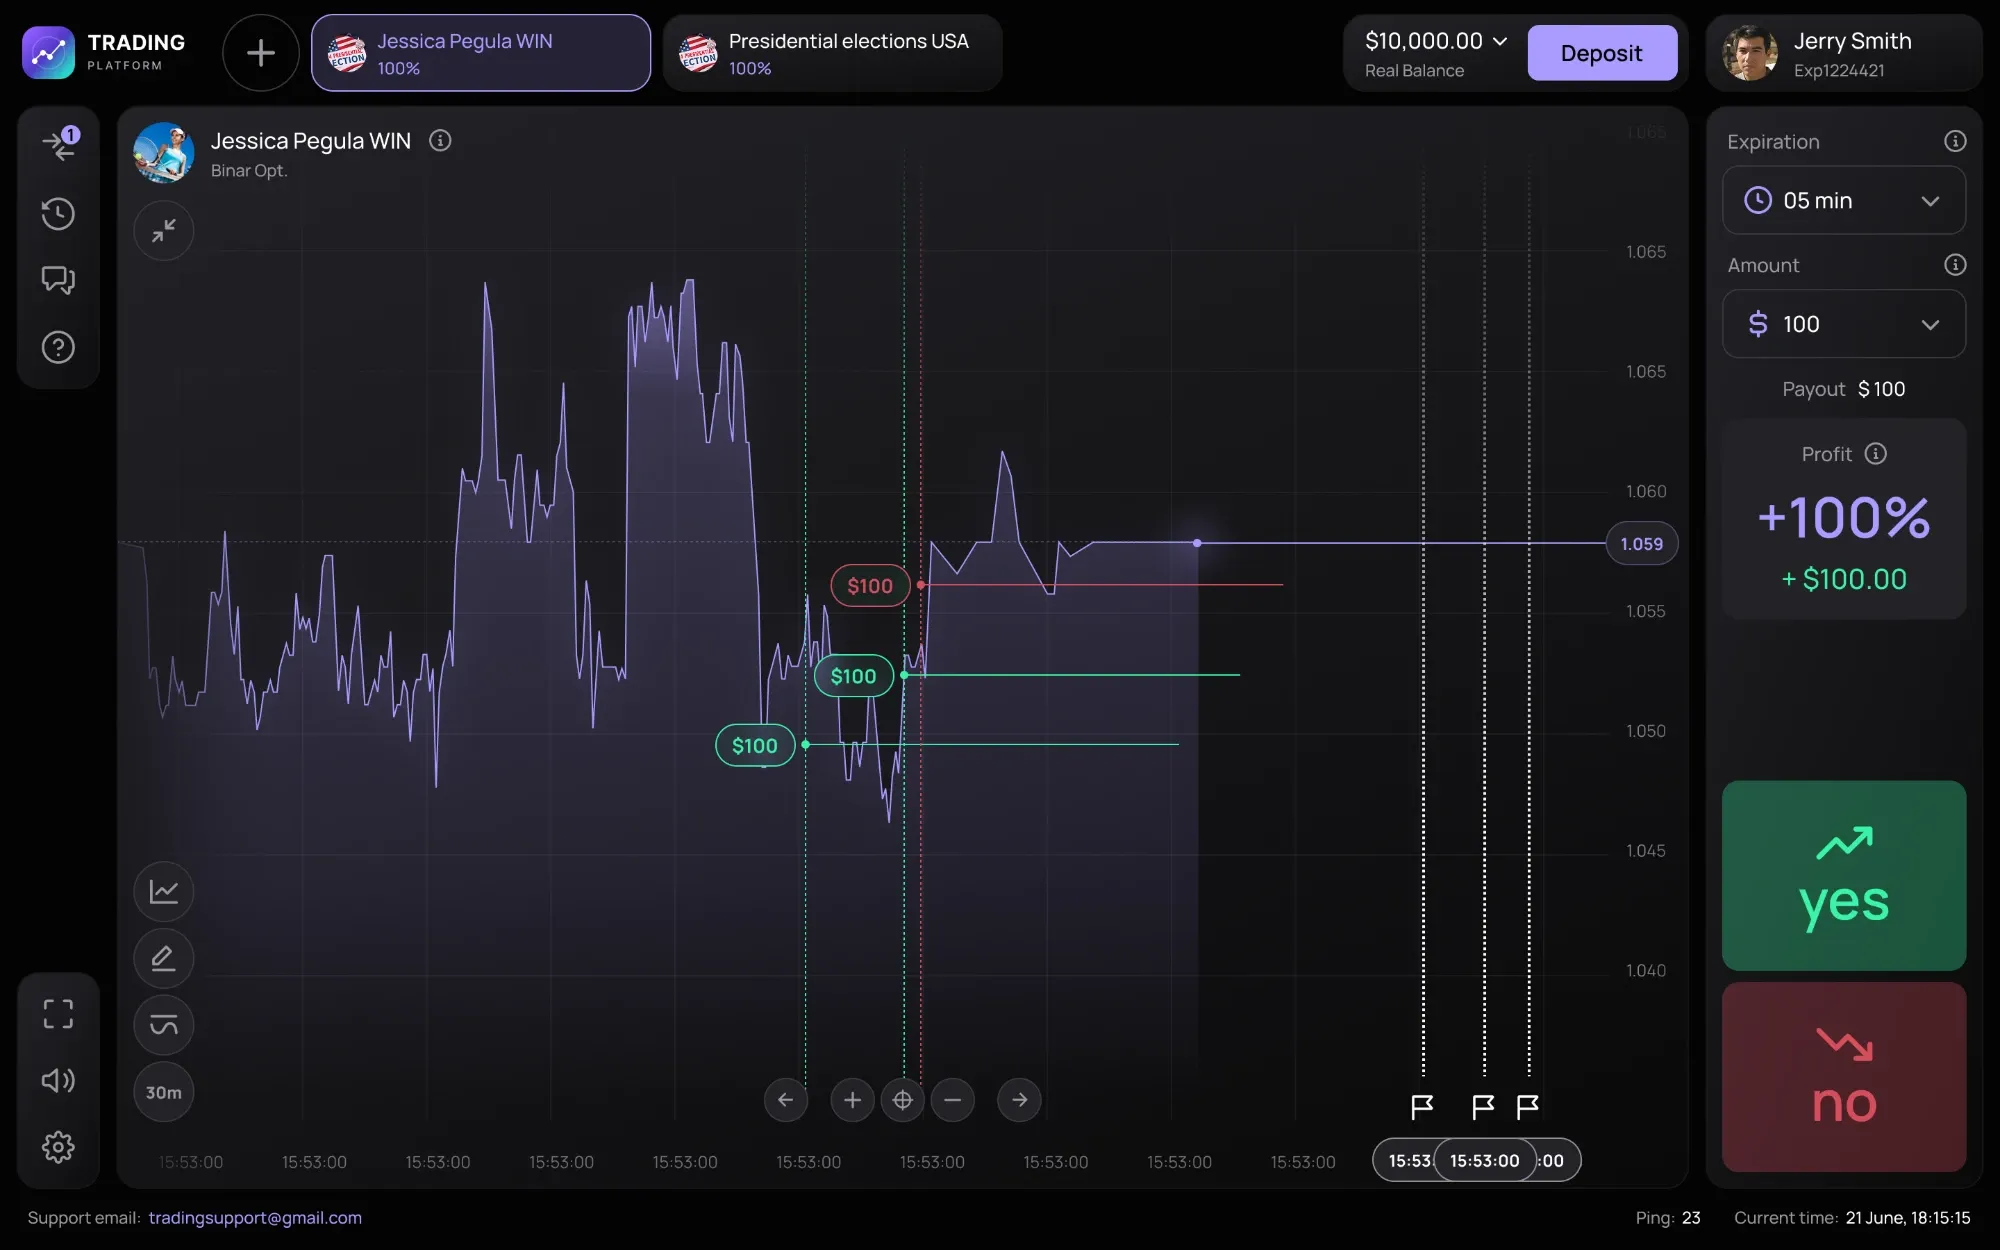Viewport: 2000px width, 1250px height.
Task: Show info for Expiration
Action: pyautogui.click(x=1954, y=141)
